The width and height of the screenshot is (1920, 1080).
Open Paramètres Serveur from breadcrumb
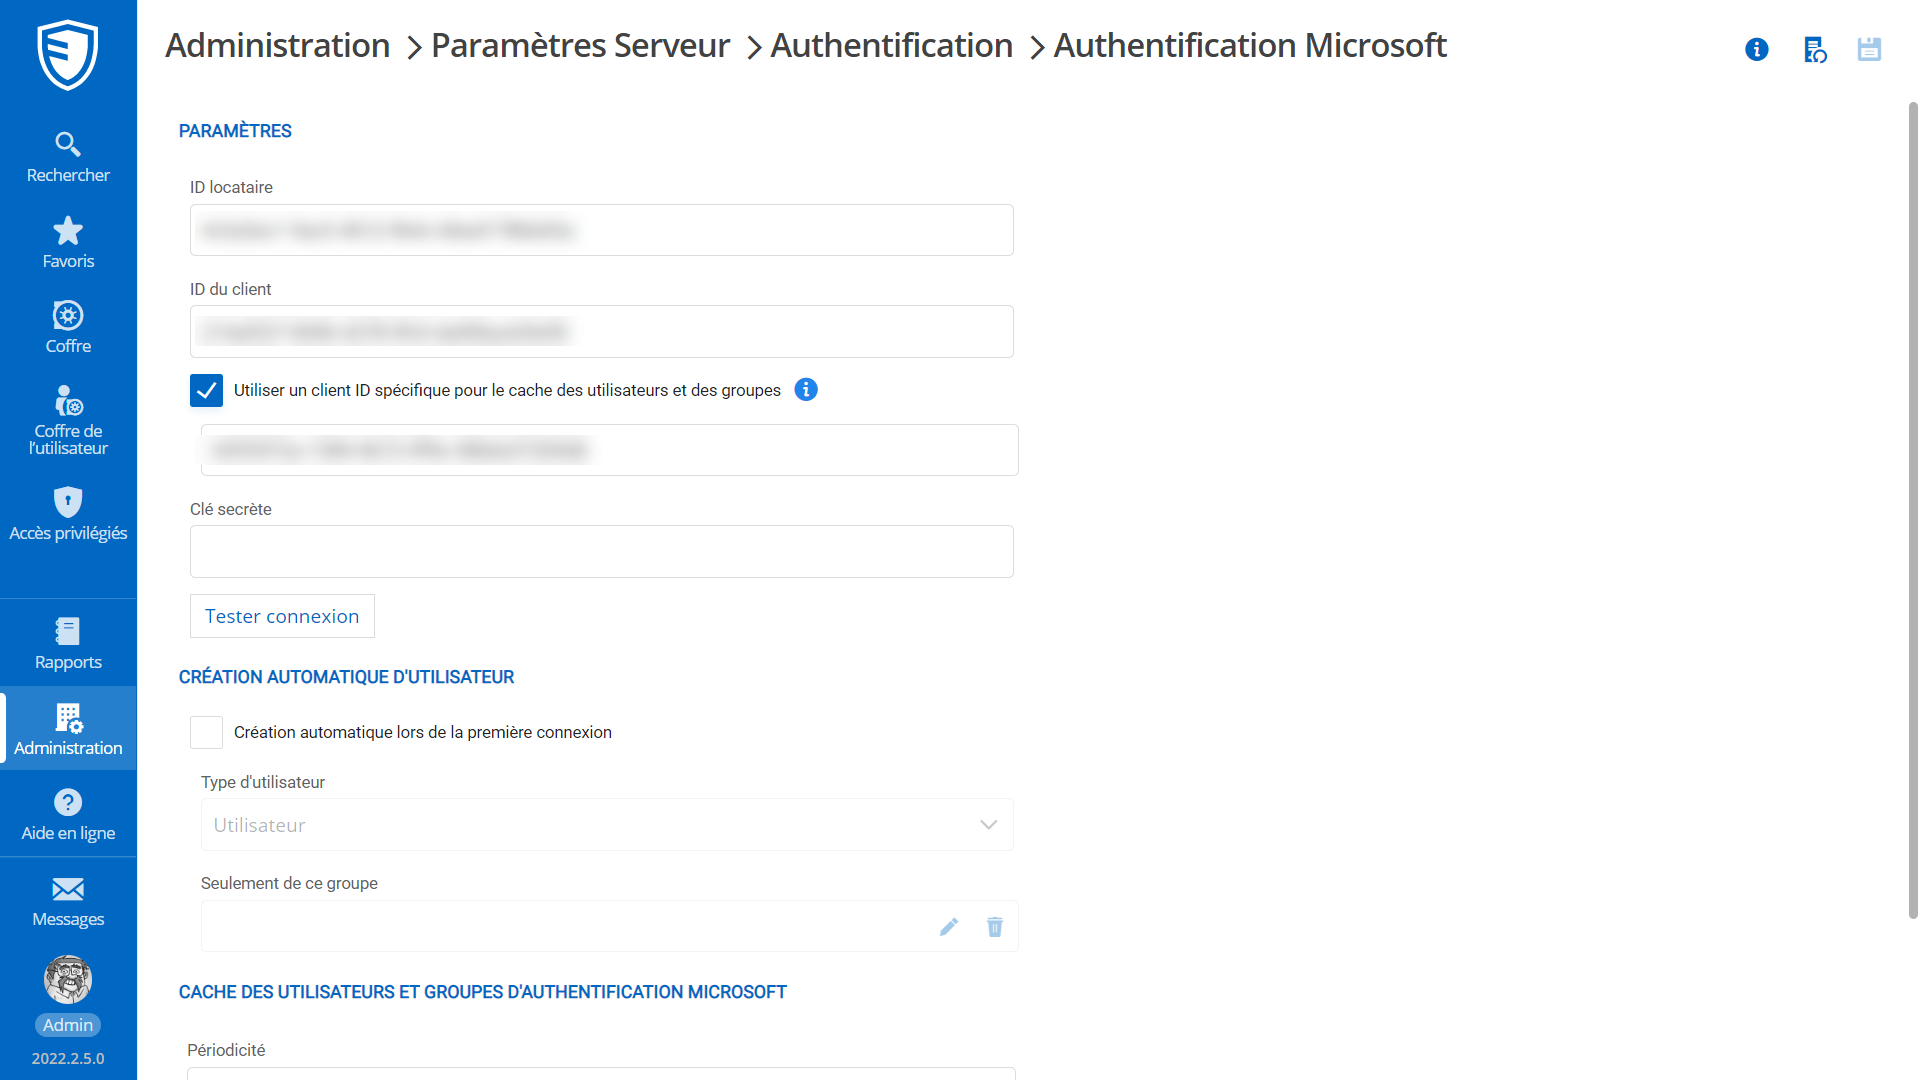click(x=580, y=45)
